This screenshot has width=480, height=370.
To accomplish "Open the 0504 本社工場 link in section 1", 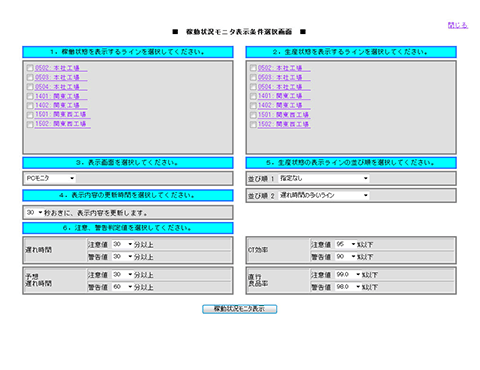I will [61, 87].
